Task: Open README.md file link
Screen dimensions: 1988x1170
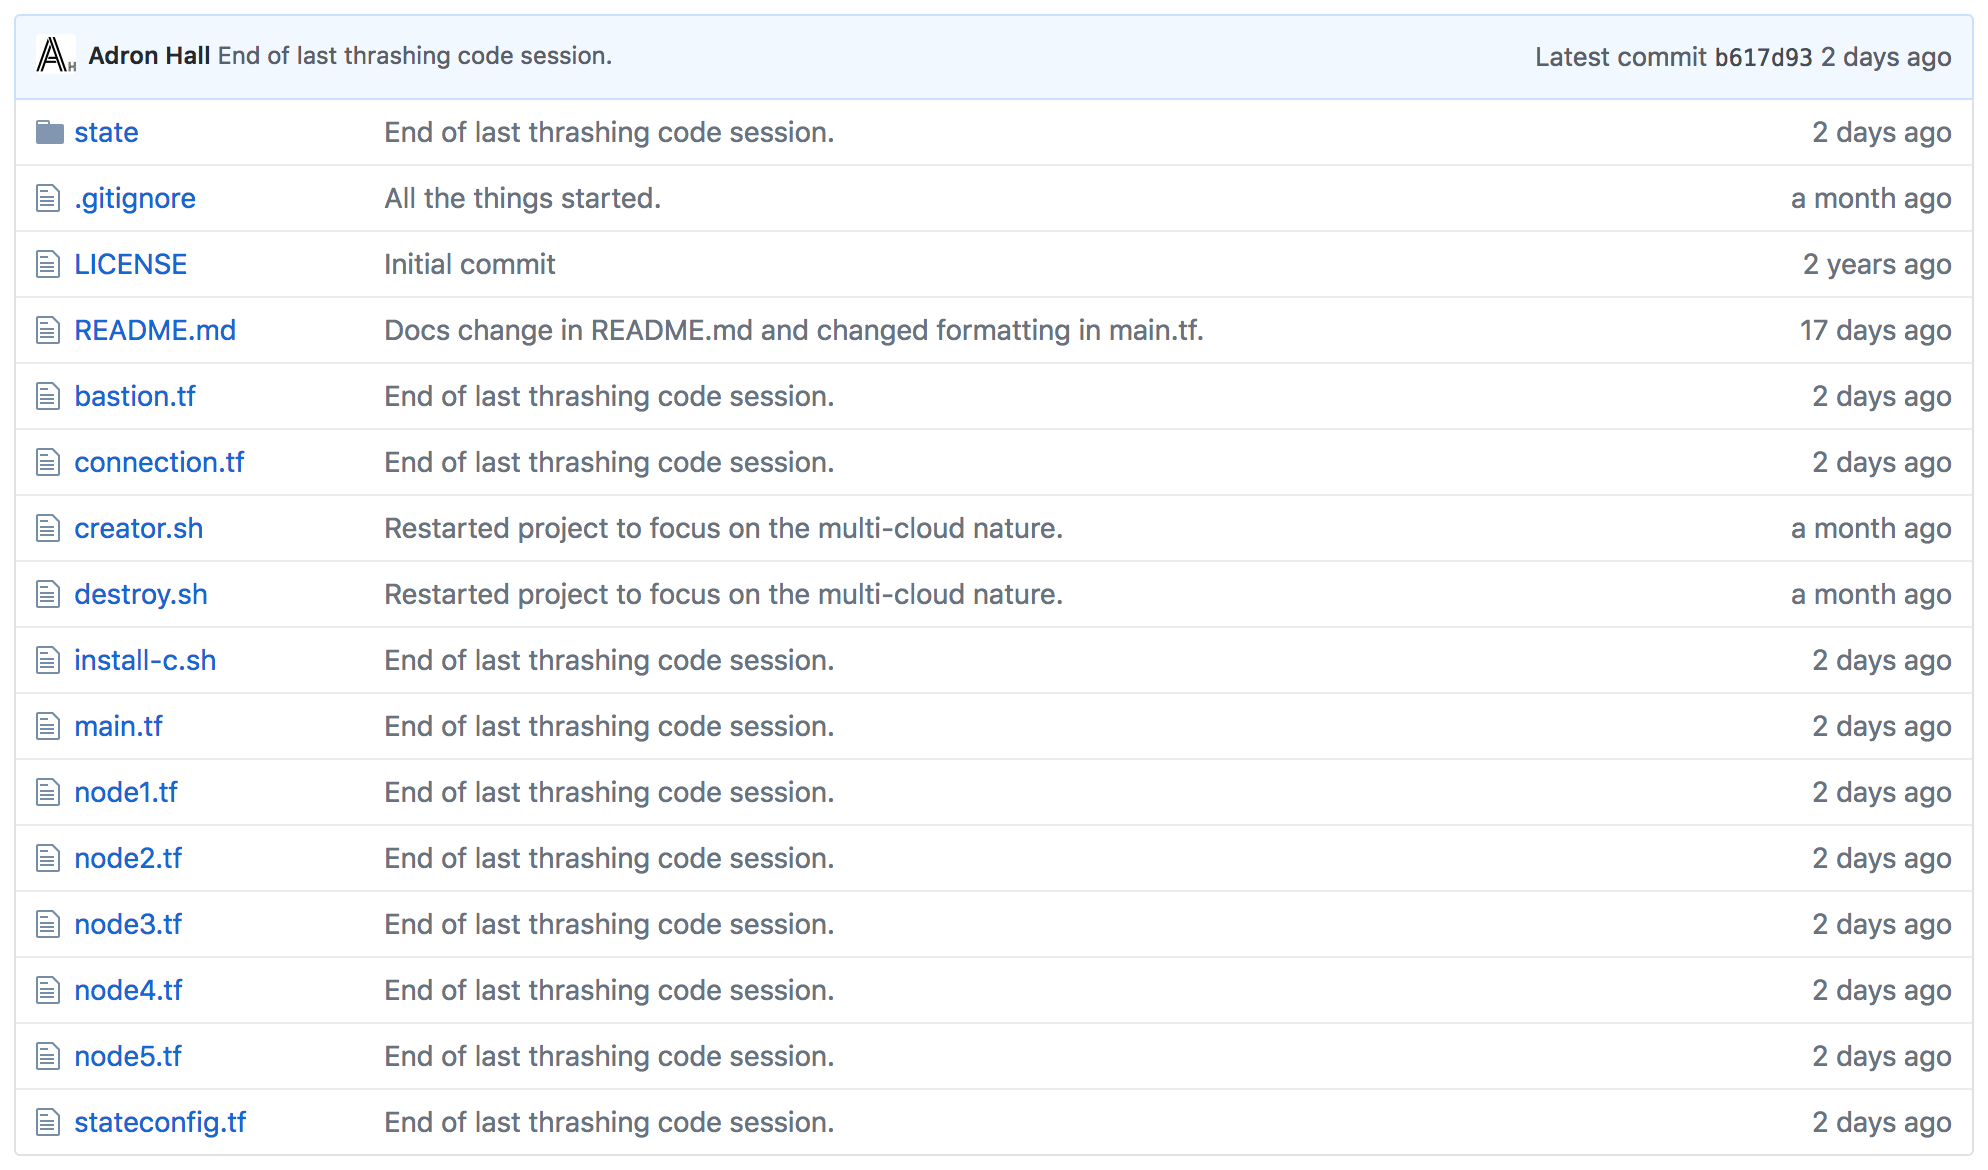Action: pos(155,330)
